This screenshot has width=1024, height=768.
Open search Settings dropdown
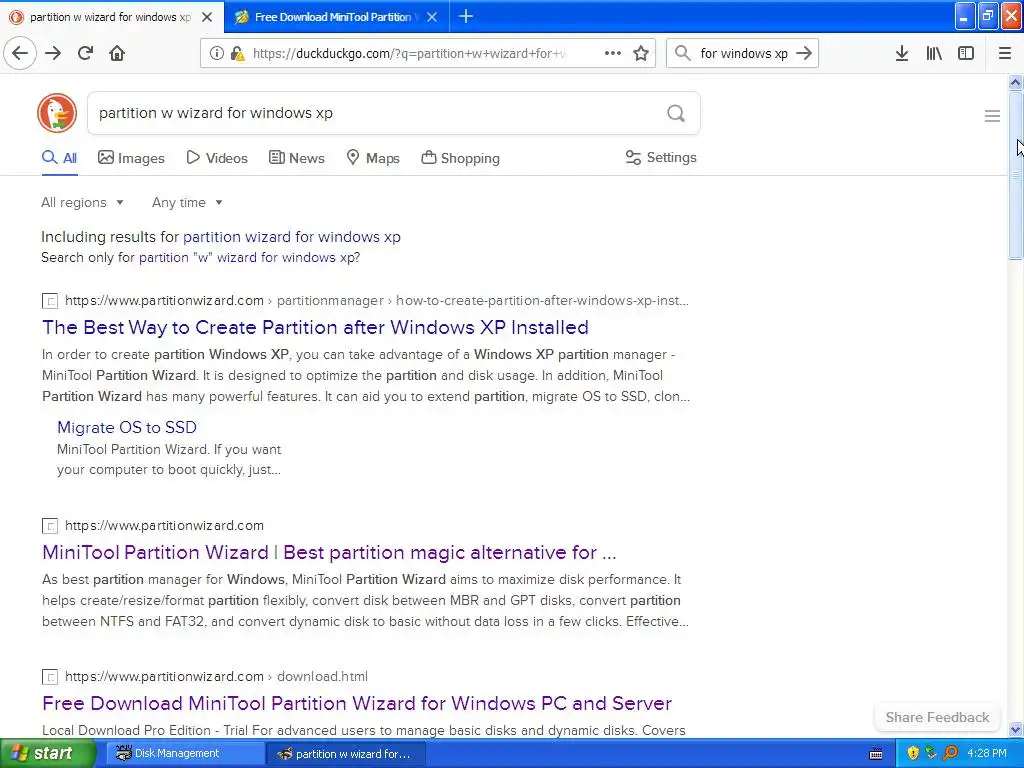(661, 157)
